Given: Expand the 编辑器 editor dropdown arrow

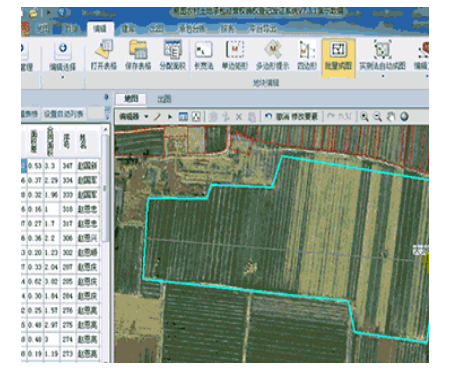Looking at the screenshot, I should click(x=146, y=117).
